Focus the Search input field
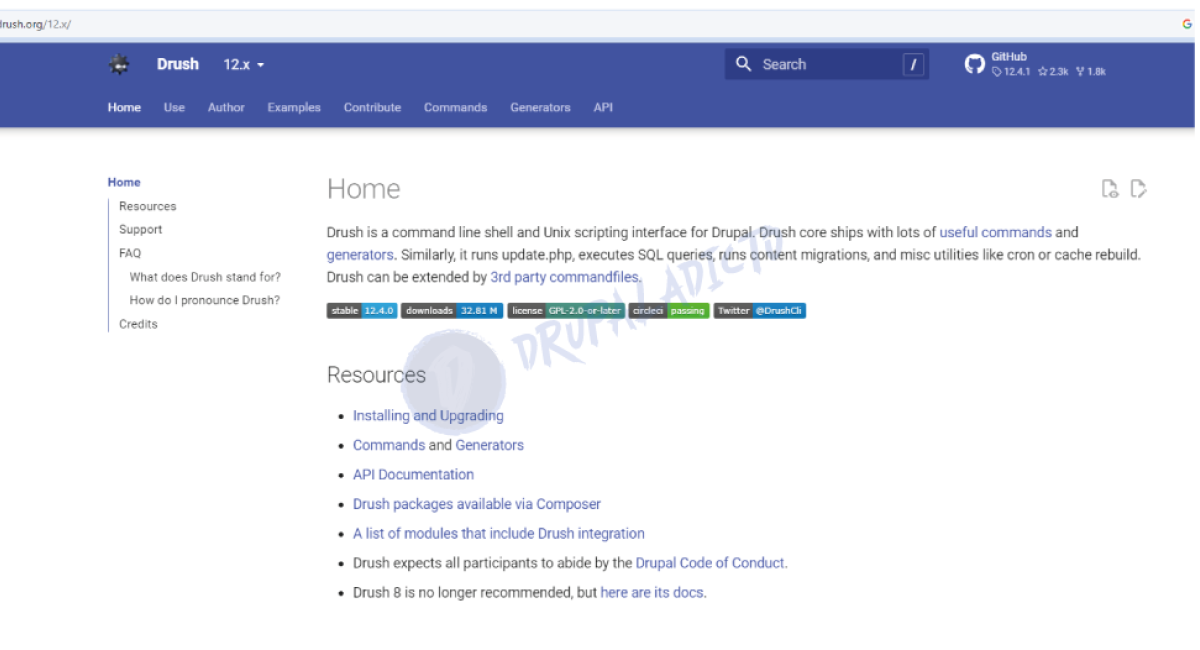 [x=827, y=64]
